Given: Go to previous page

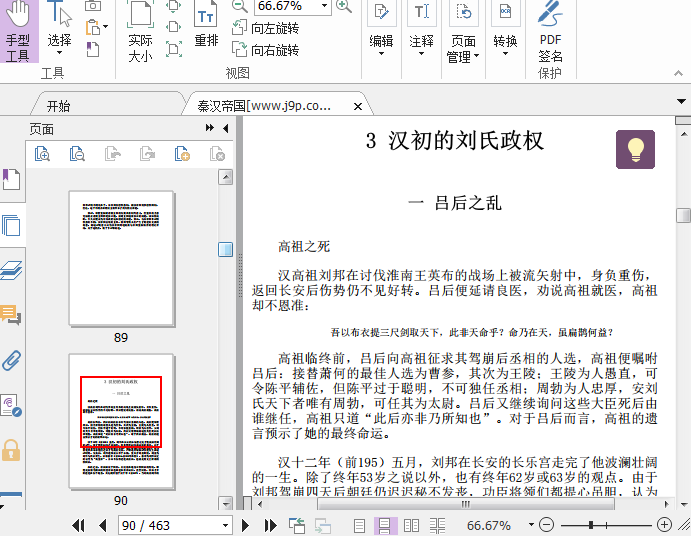Looking at the screenshot, I should click(x=102, y=525).
